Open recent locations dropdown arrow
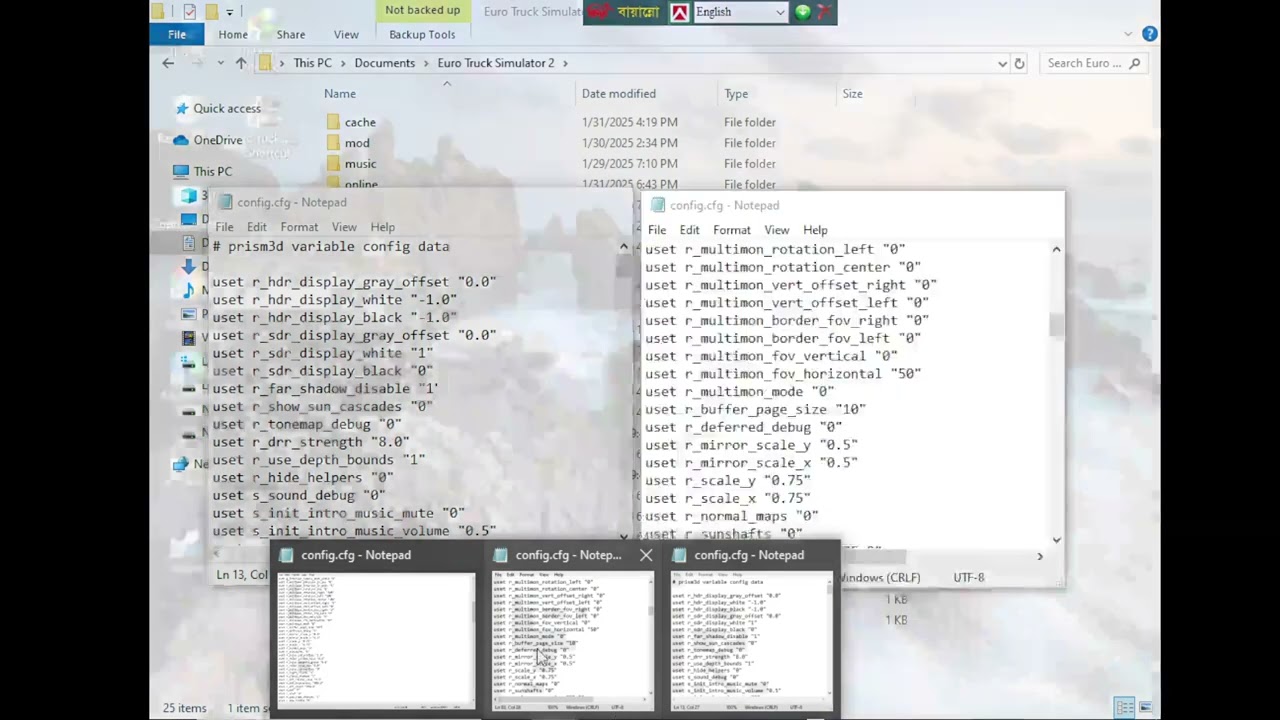1280x720 pixels. (220, 63)
